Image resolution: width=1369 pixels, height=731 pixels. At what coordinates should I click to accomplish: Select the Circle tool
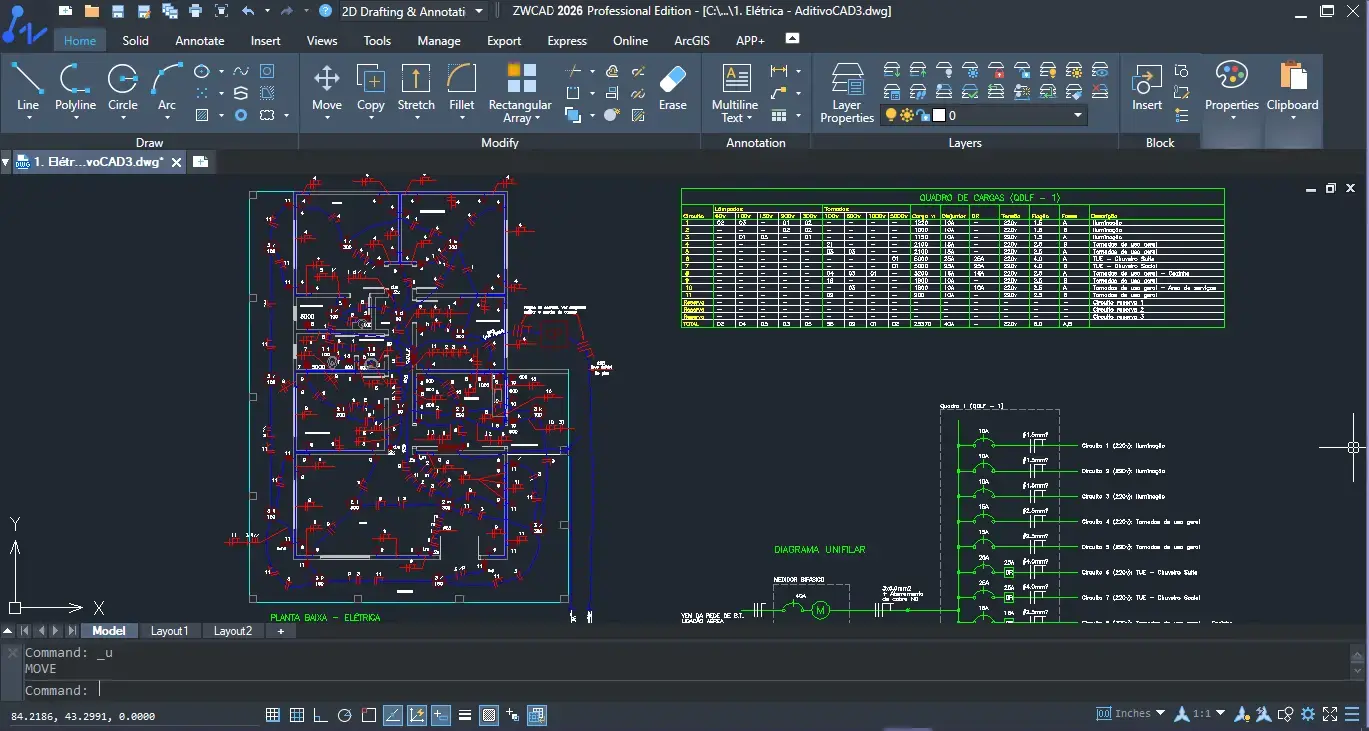(x=122, y=88)
